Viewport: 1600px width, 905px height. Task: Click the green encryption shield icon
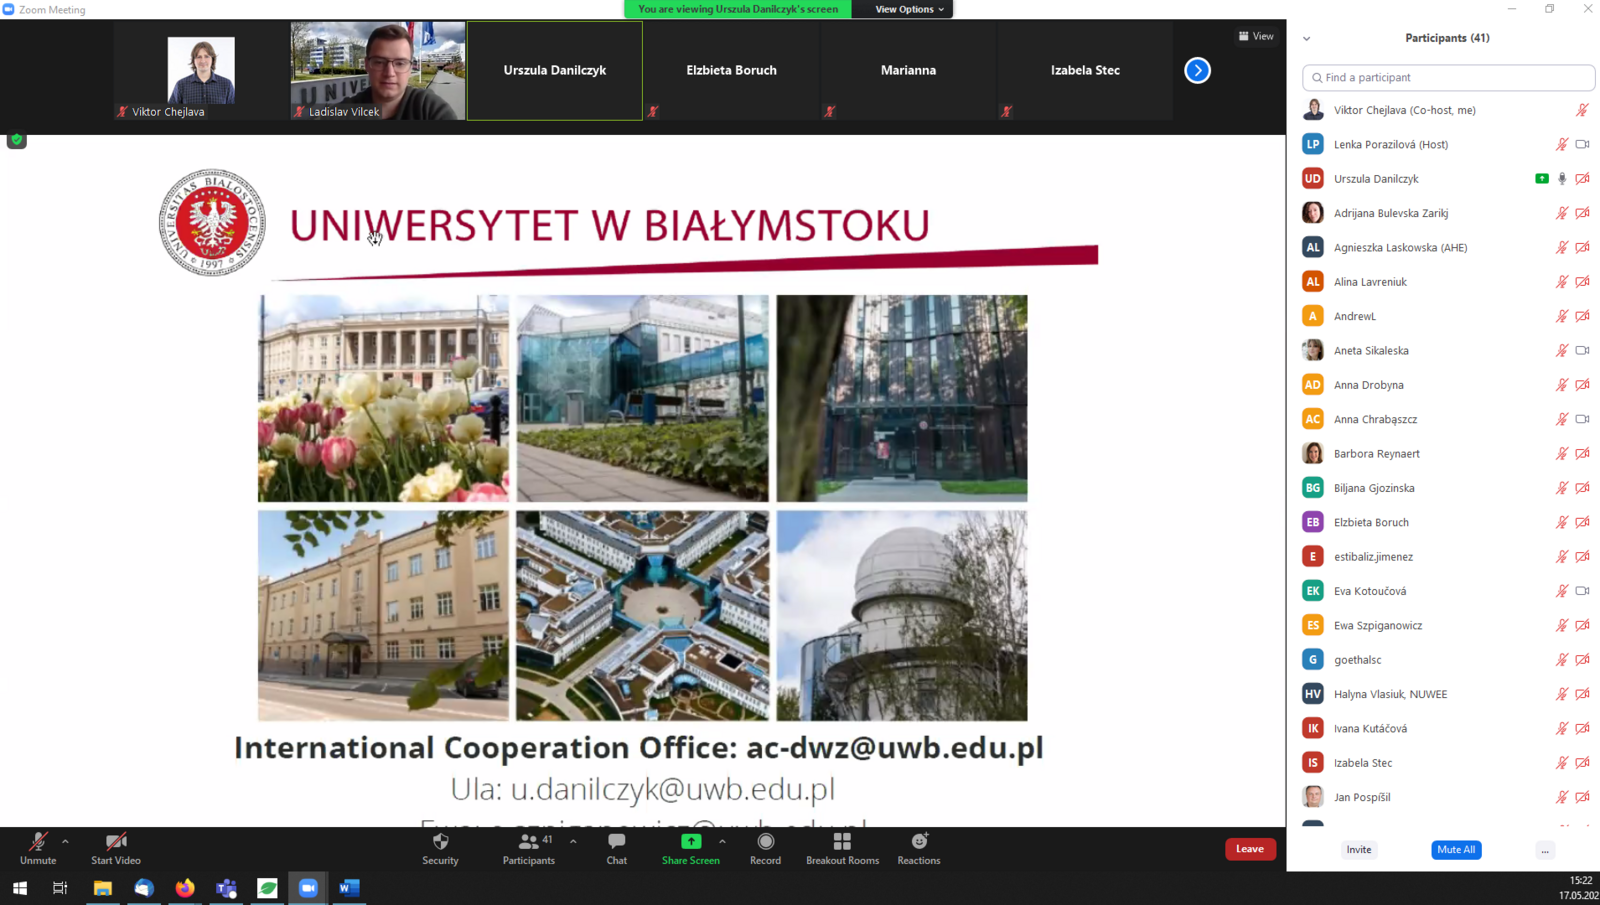coord(17,140)
